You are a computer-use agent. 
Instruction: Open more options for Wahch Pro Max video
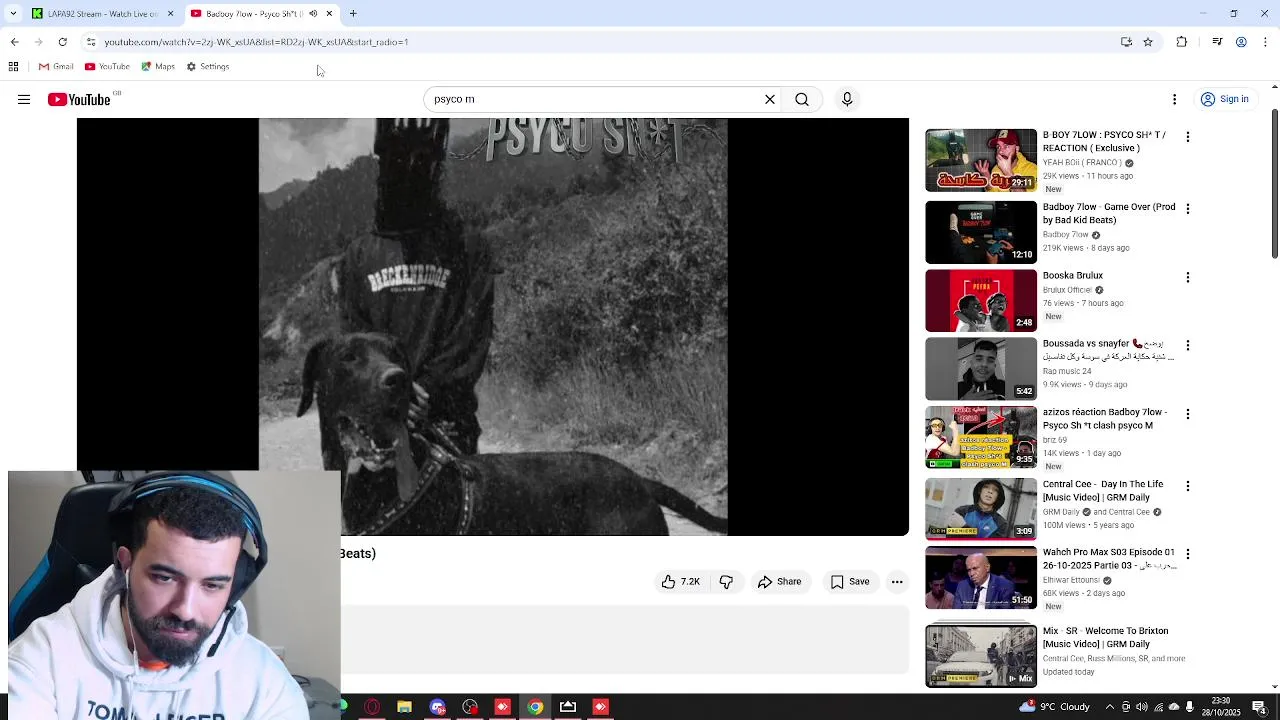click(x=1188, y=554)
